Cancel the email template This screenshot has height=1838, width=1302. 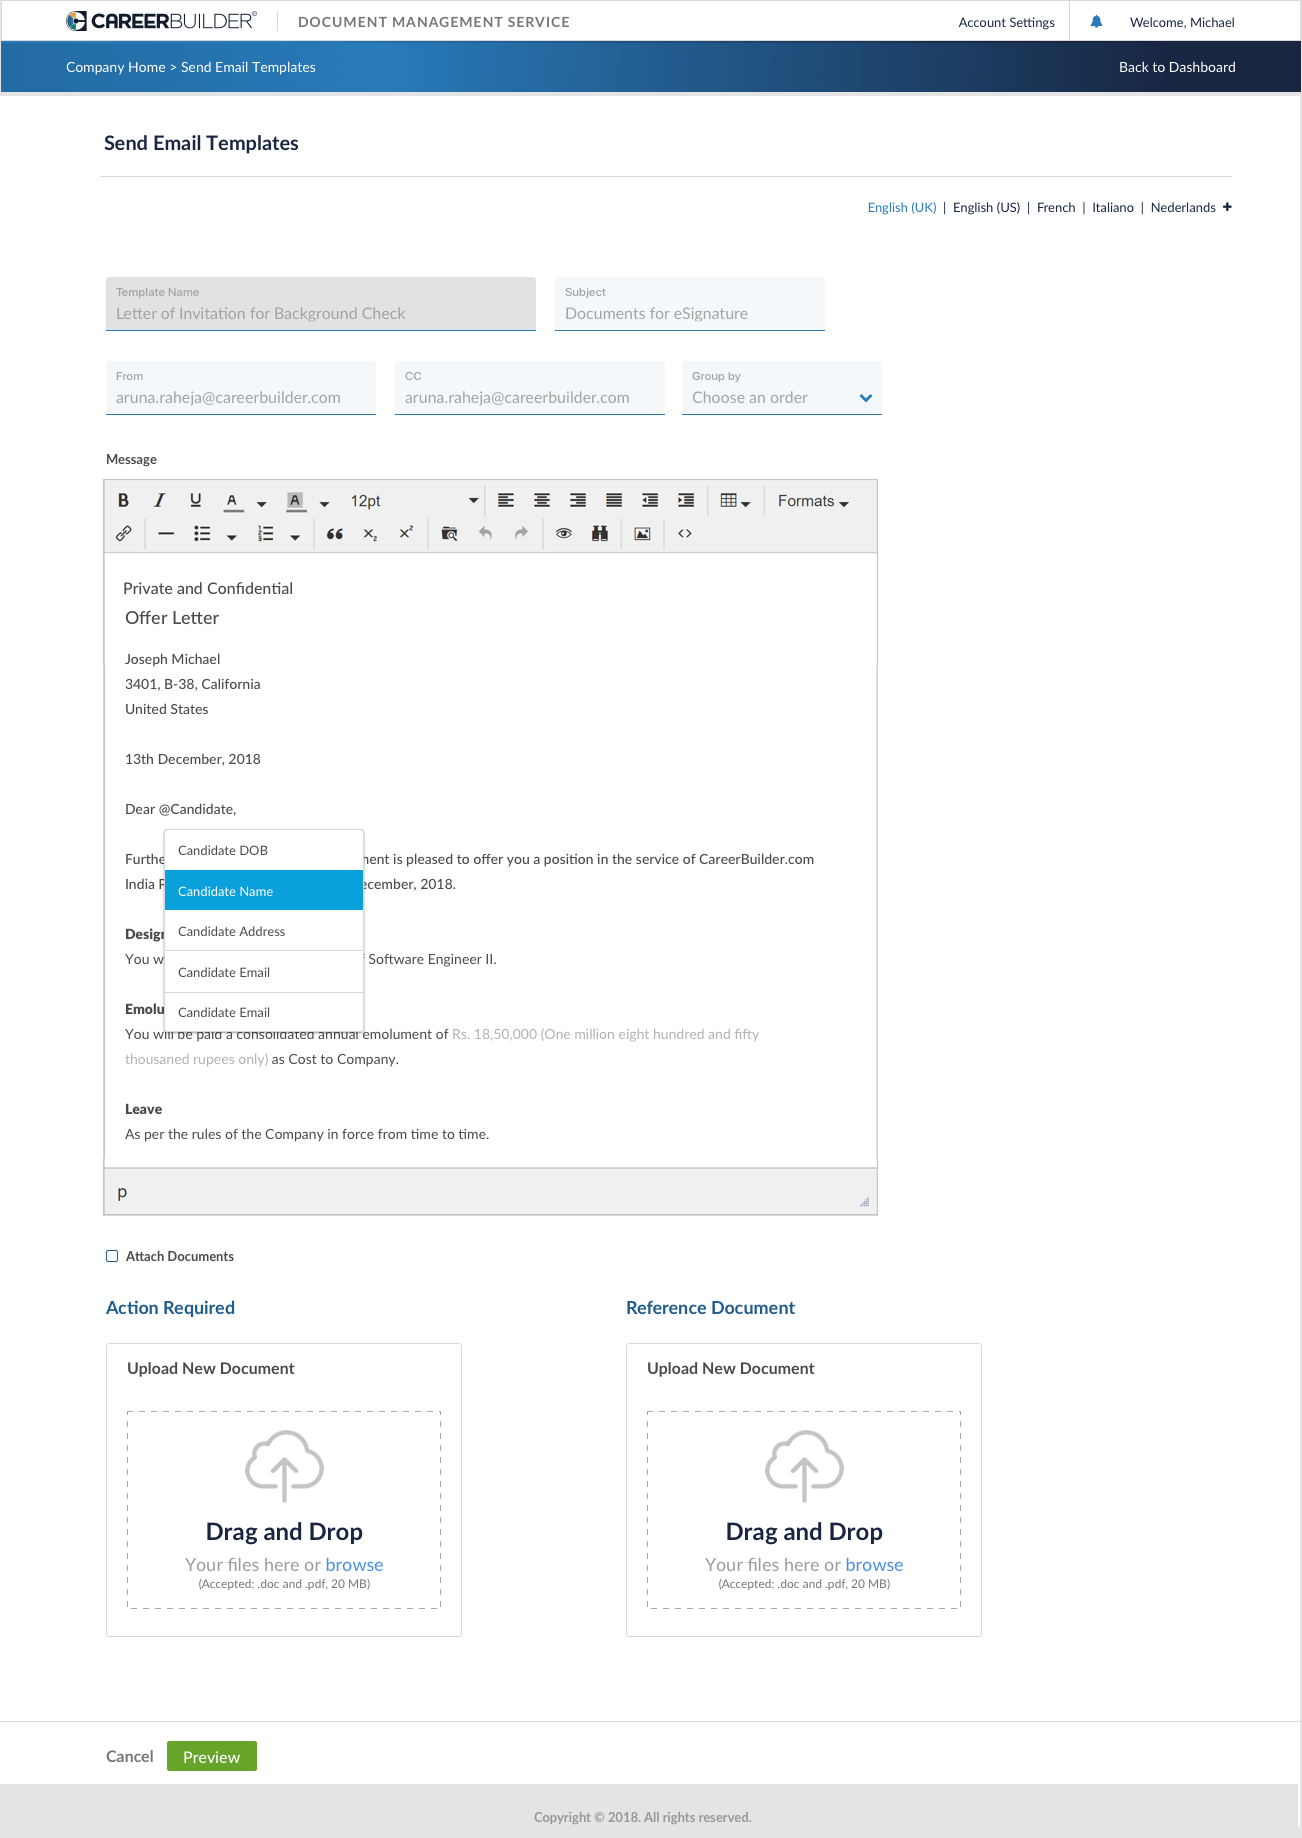tap(130, 1756)
